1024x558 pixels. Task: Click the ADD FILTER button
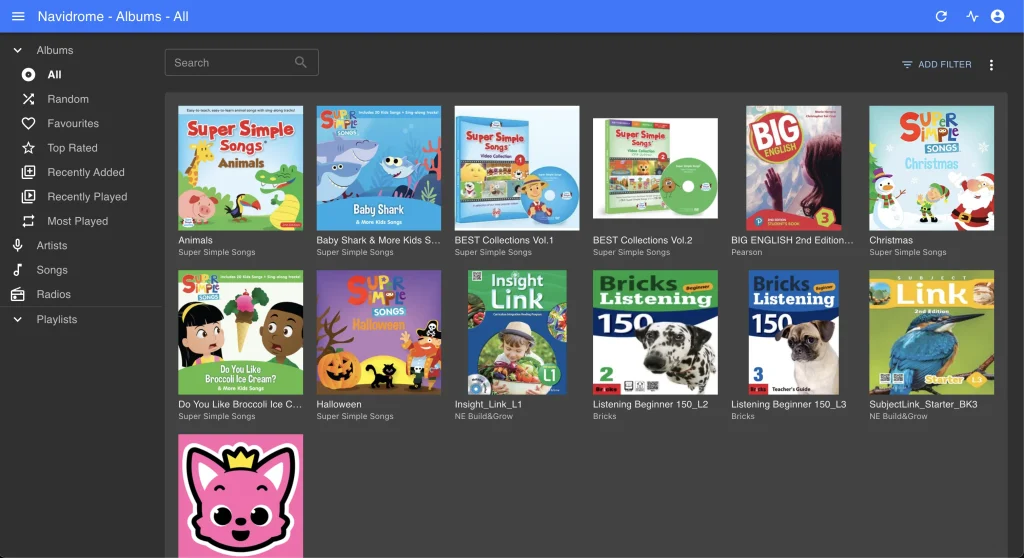tap(936, 65)
